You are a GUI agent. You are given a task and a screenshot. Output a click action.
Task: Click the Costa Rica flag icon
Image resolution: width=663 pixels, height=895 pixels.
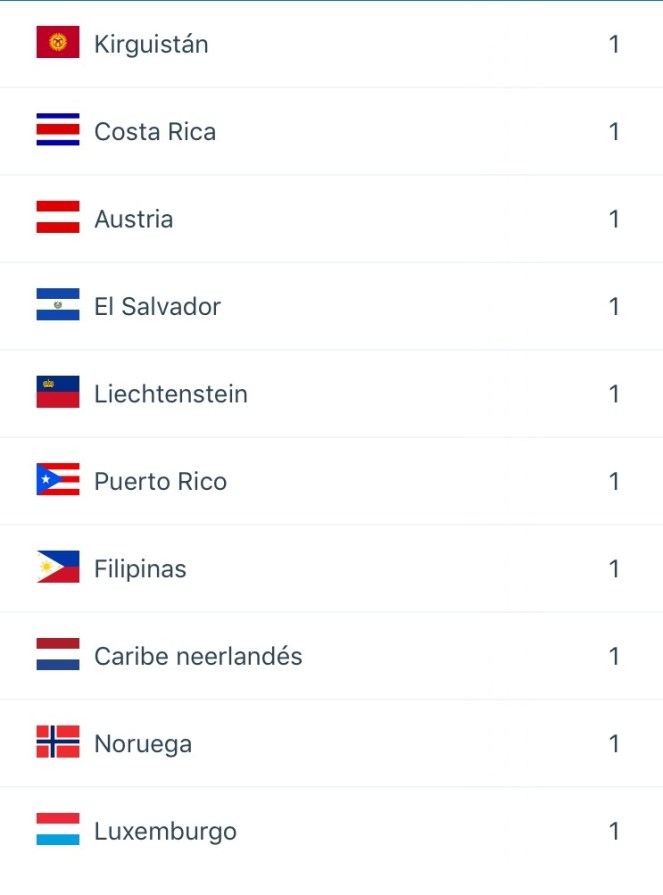point(58,131)
